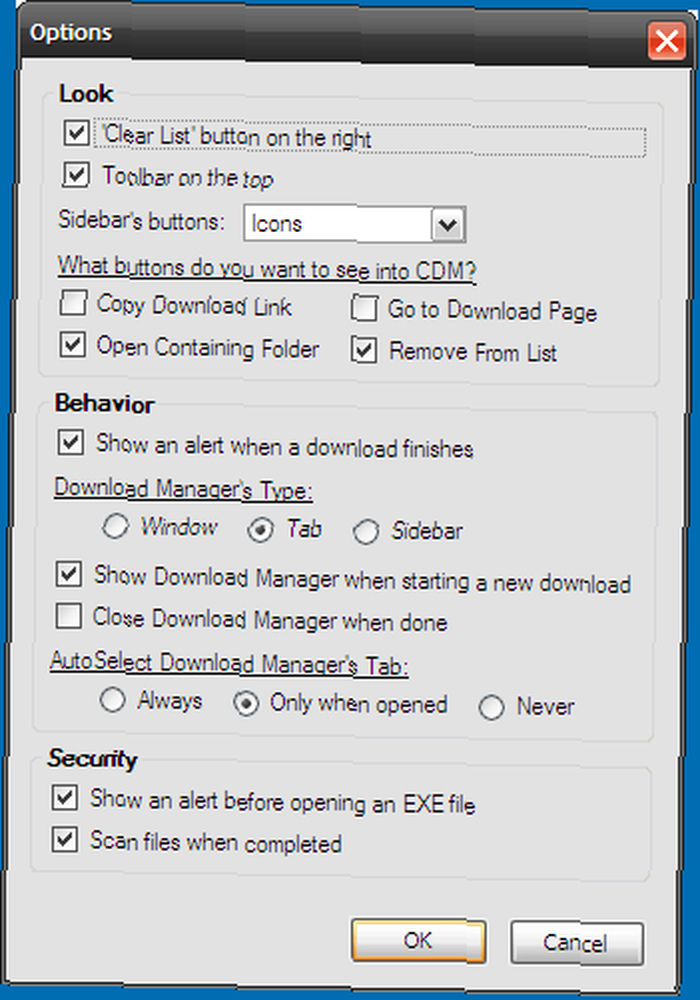Enable Close Download Manager when done
Screen dimensions: 700x1000
[x=69, y=617]
